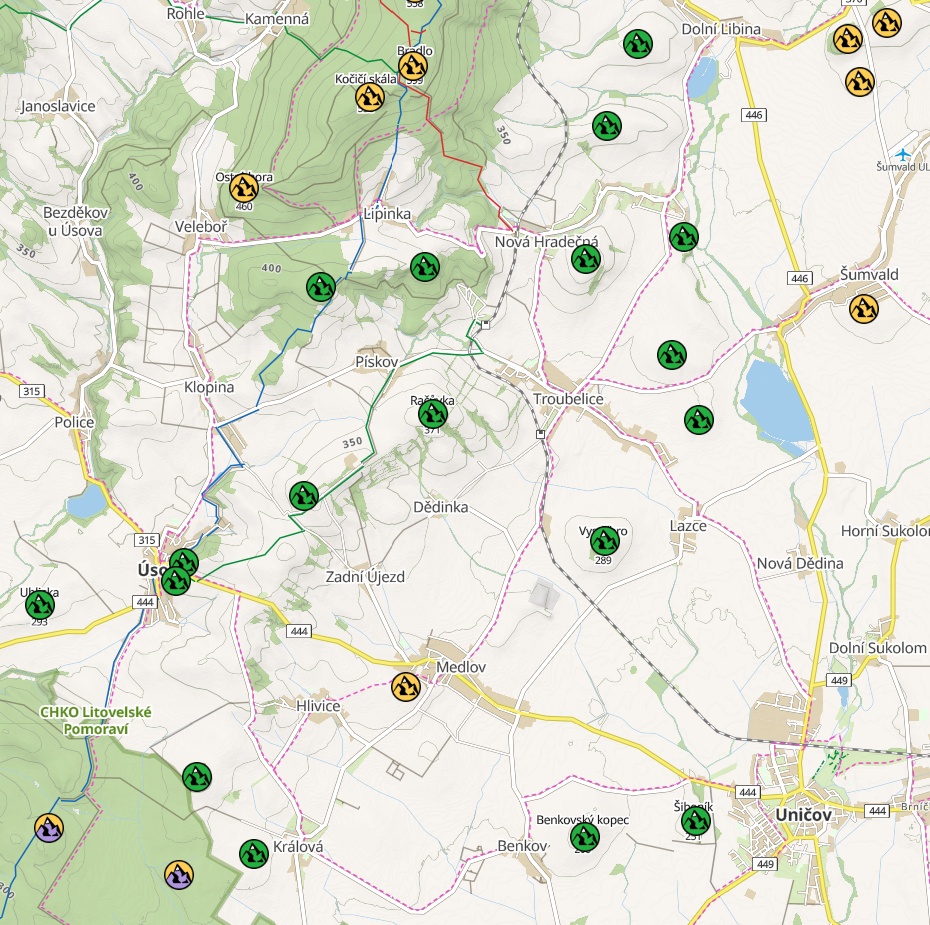Click the Šibeník green hill marker

point(695,822)
